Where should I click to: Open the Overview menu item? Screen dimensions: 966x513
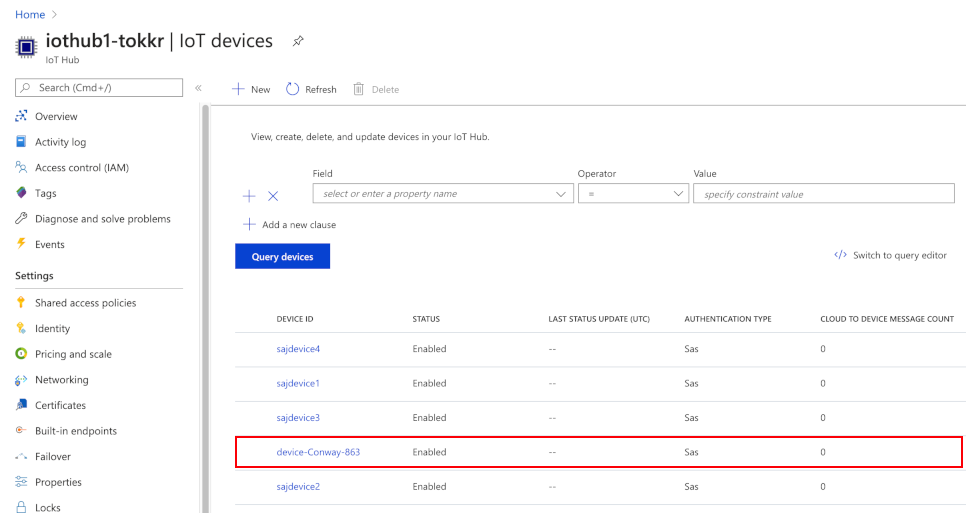56,116
